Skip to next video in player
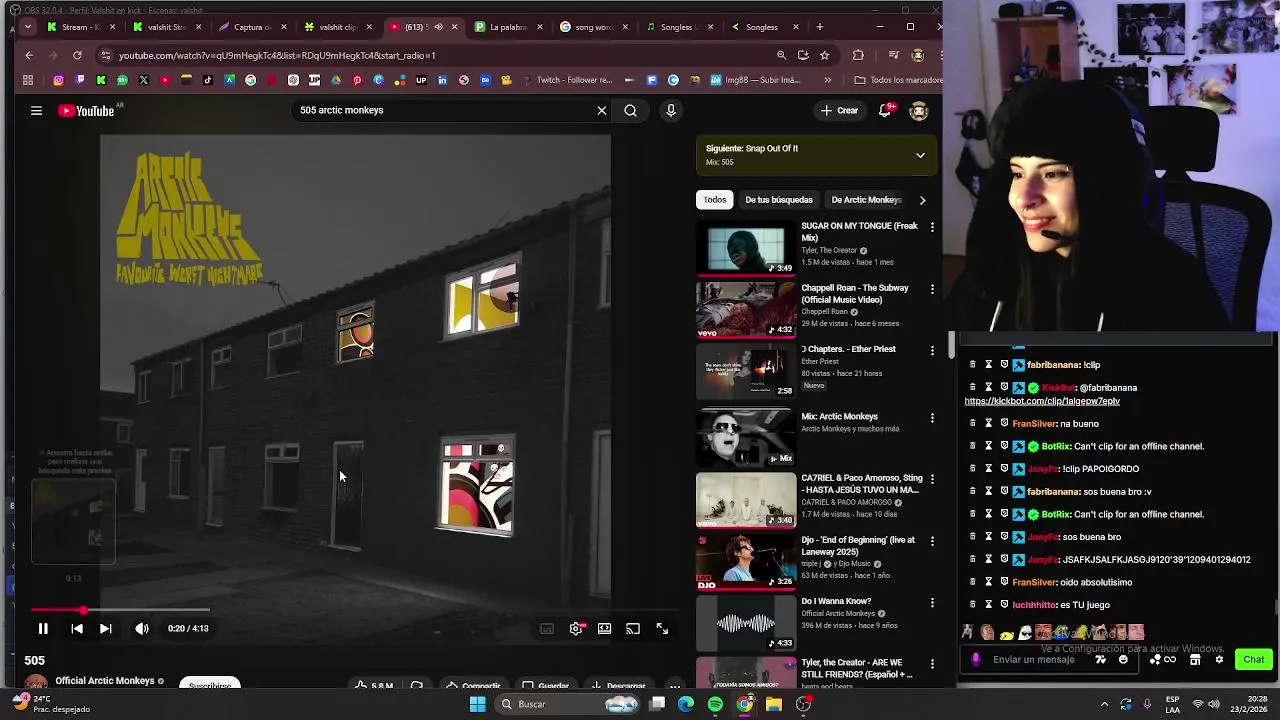The height and width of the screenshot is (720, 1280). click(105, 629)
